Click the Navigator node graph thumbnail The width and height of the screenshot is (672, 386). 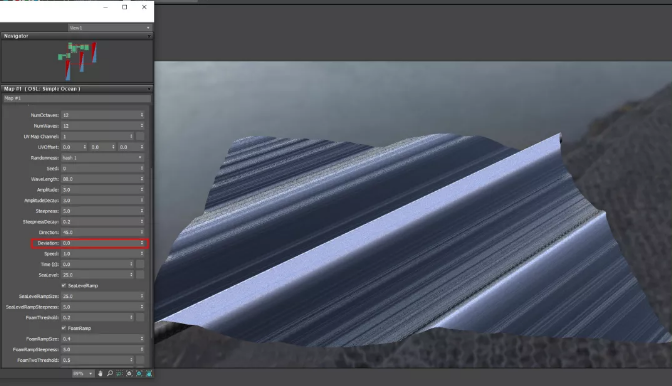click(x=77, y=61)
